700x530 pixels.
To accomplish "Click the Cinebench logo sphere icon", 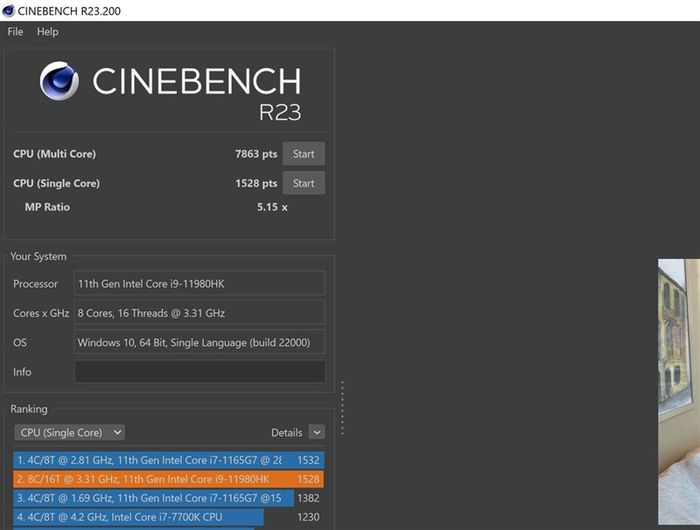I will coord(59,81).
